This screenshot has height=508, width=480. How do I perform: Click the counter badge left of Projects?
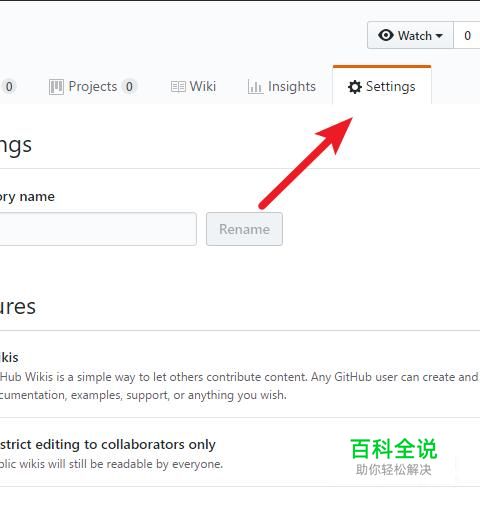coord(9,87)
